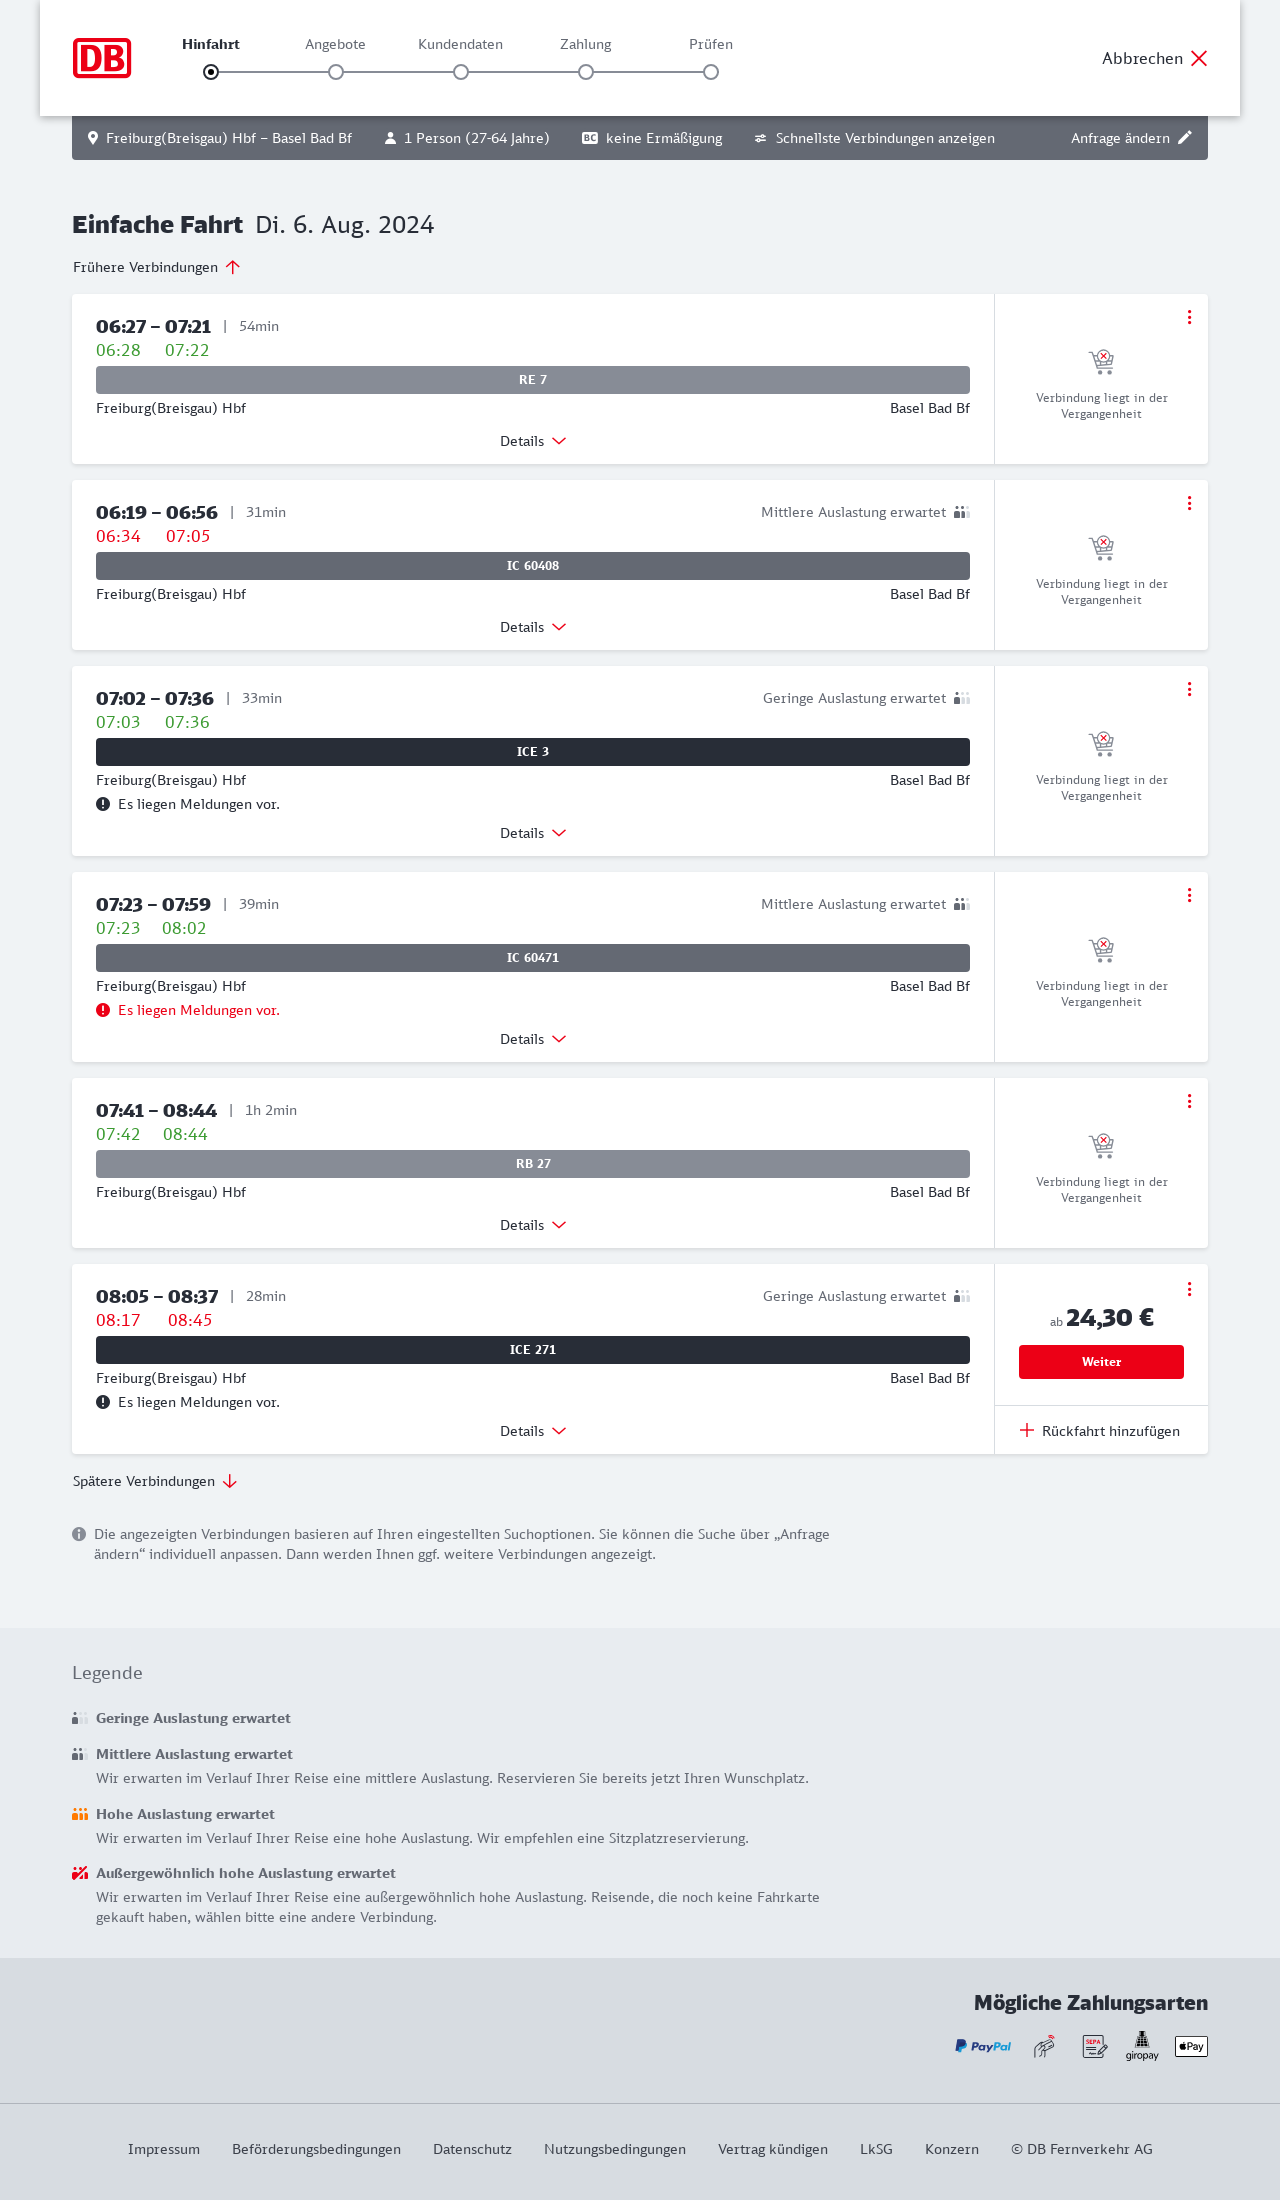Open three-dot menu for ICE 271 connection
This screenshot has height=2200, width=1280.
(x=1189, y=1289)
